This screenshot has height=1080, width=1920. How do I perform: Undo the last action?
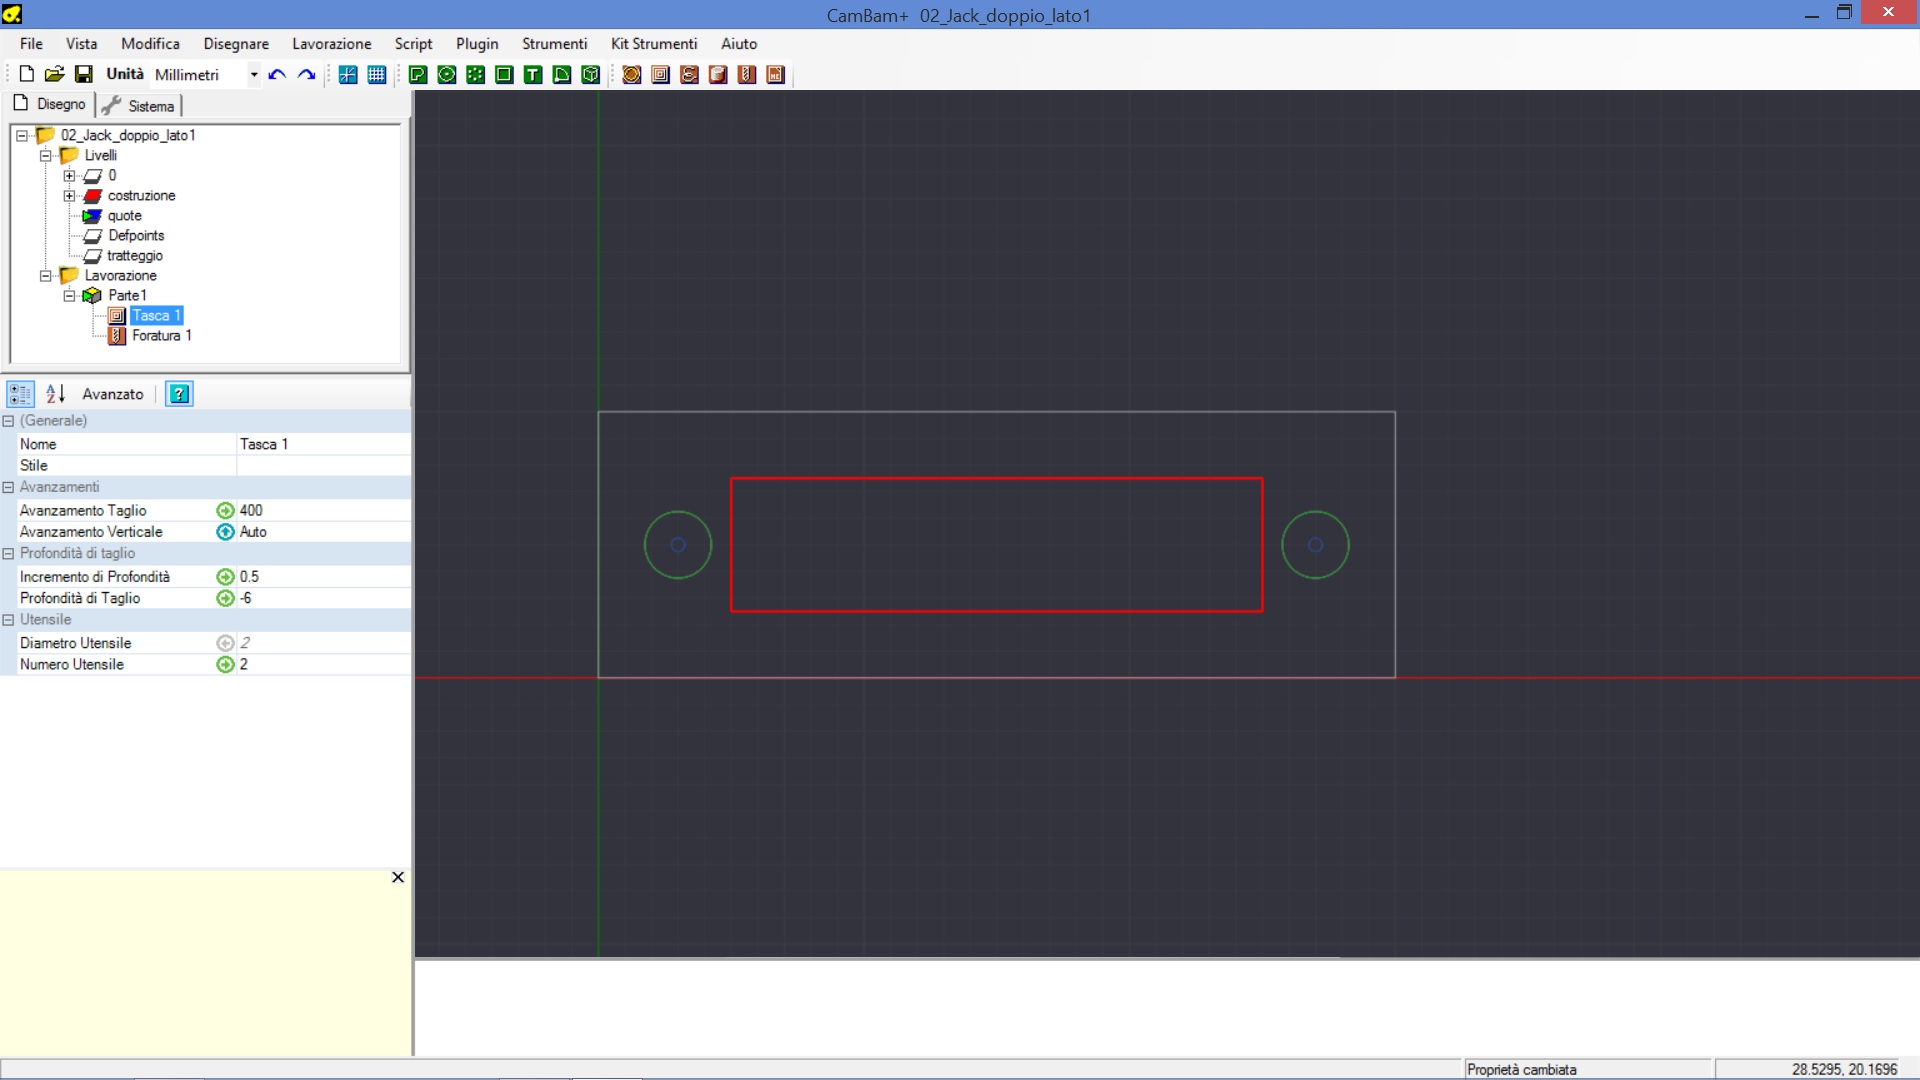coord(277,74)
